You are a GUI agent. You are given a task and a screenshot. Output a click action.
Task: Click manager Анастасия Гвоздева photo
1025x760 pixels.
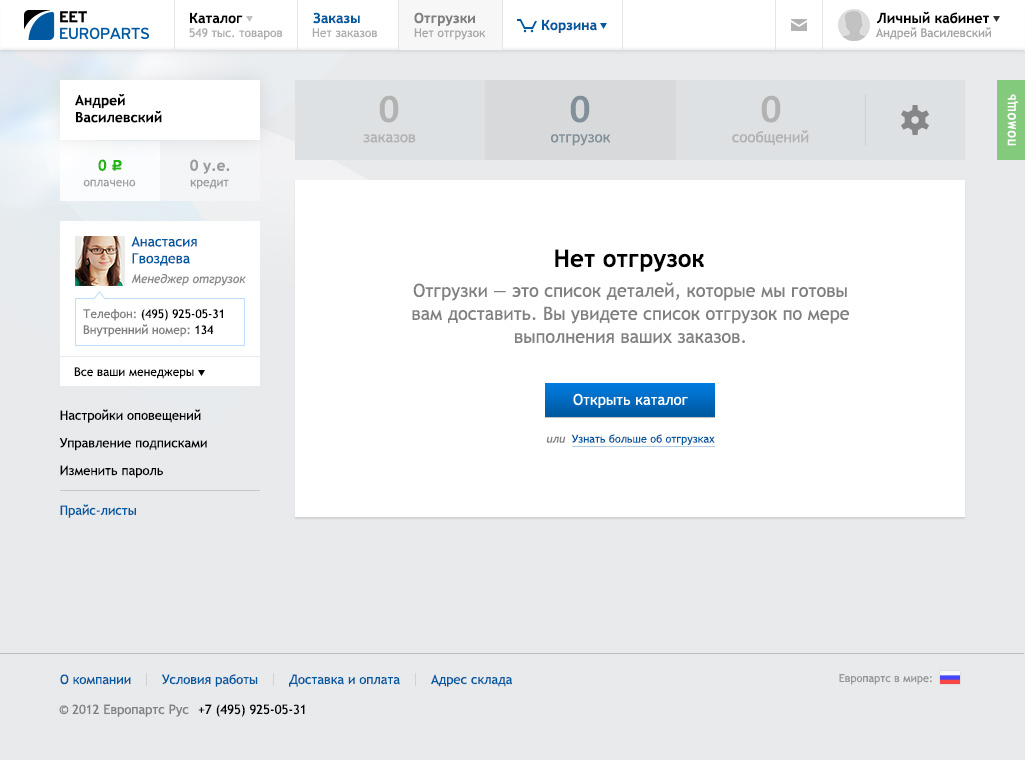click(99, 261)
